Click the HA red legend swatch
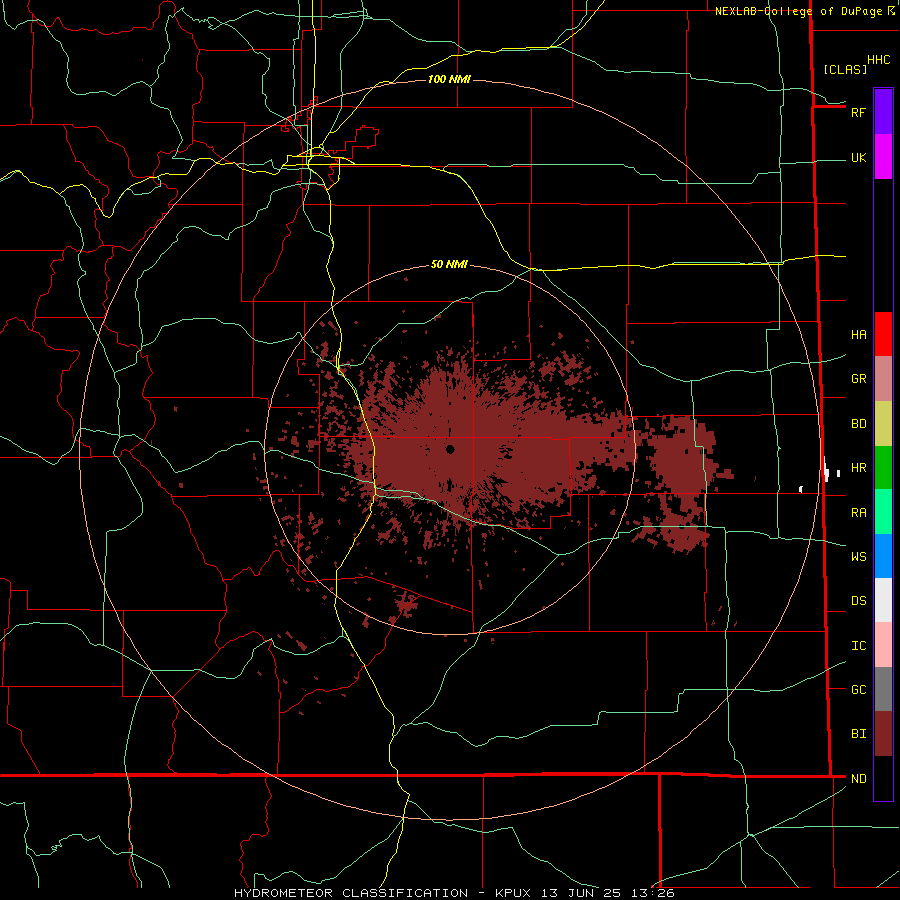The image size is (900, 900). point(883,334)
